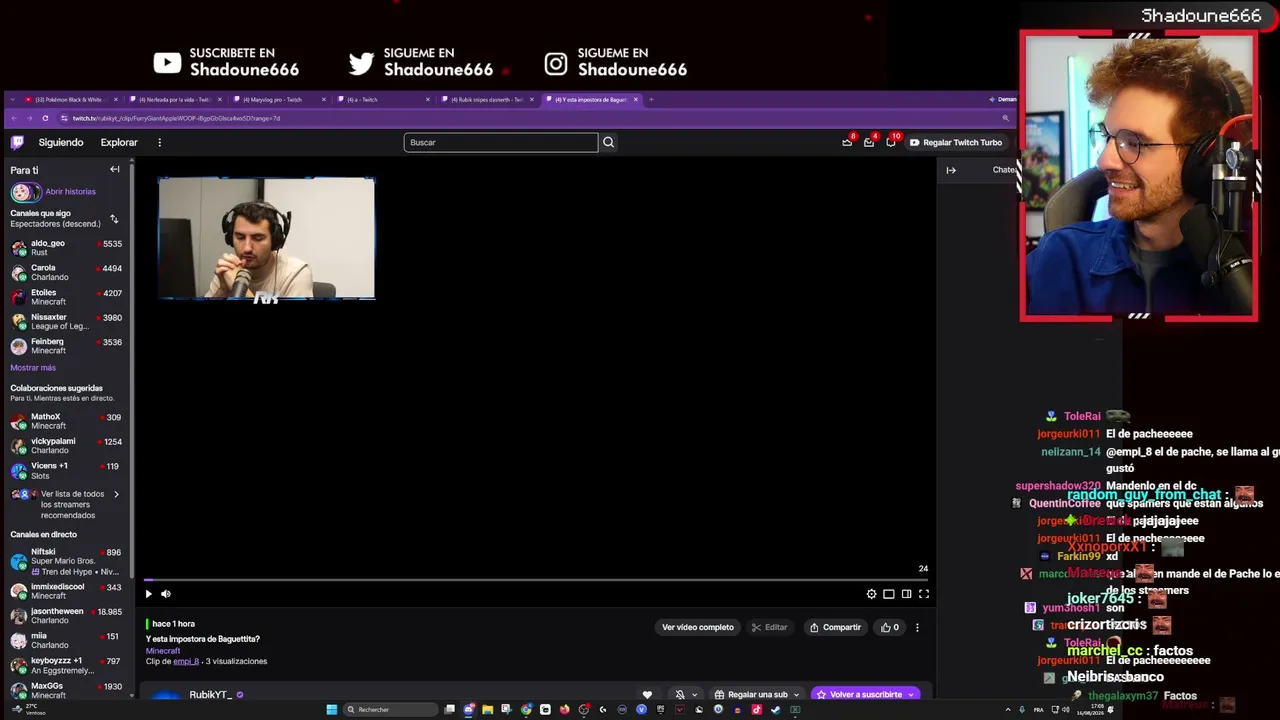
Task: Go to the Explorar page
Action: point(119,142)
